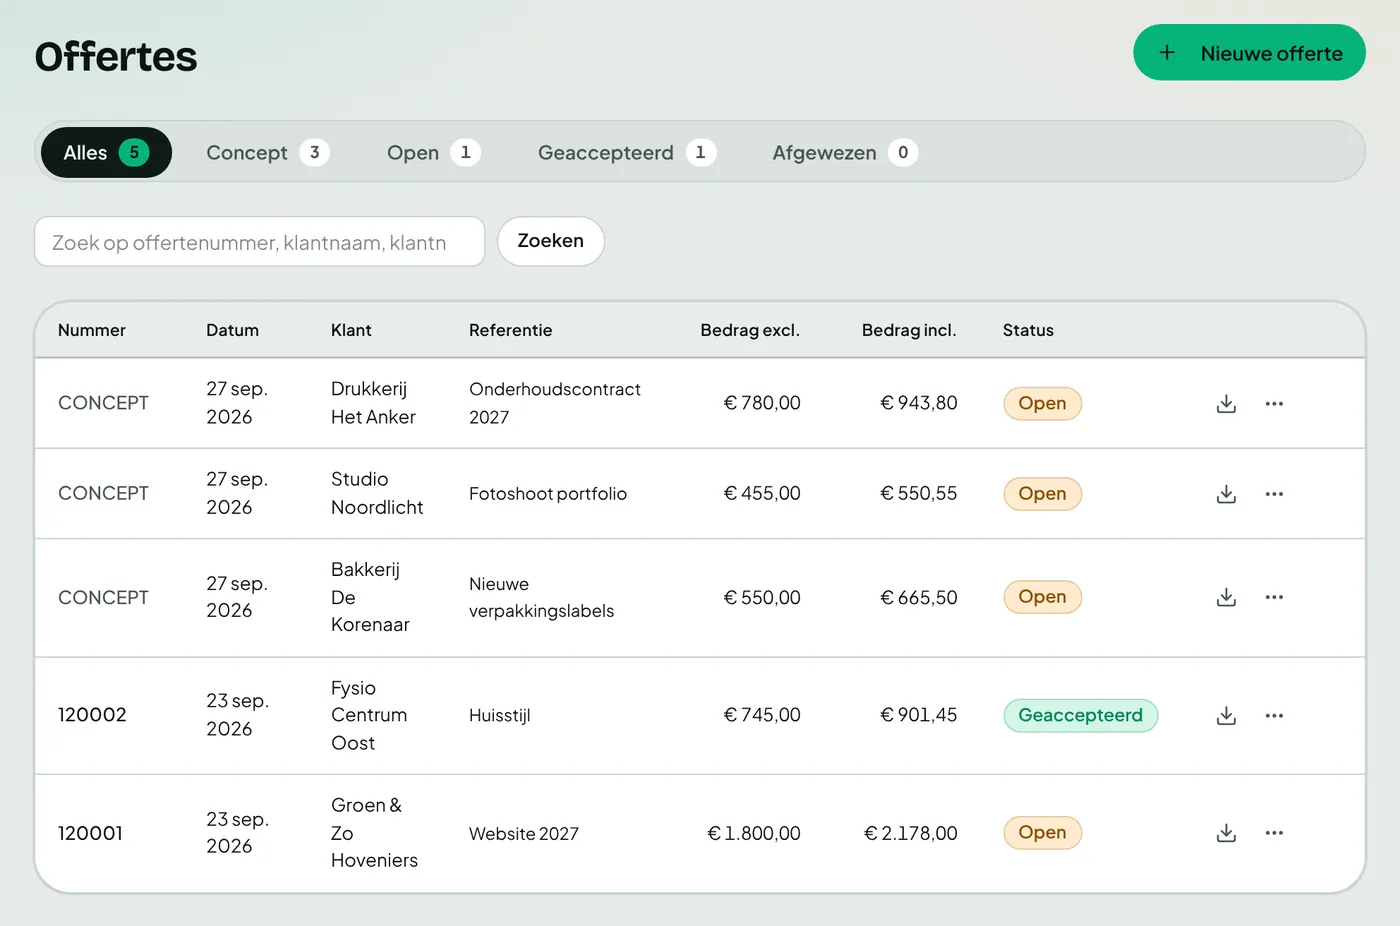The width and height of the screenshot is (1400, 926).
Task: Switch to the Geaccepteerd tab
Action: tap(627, 152)
